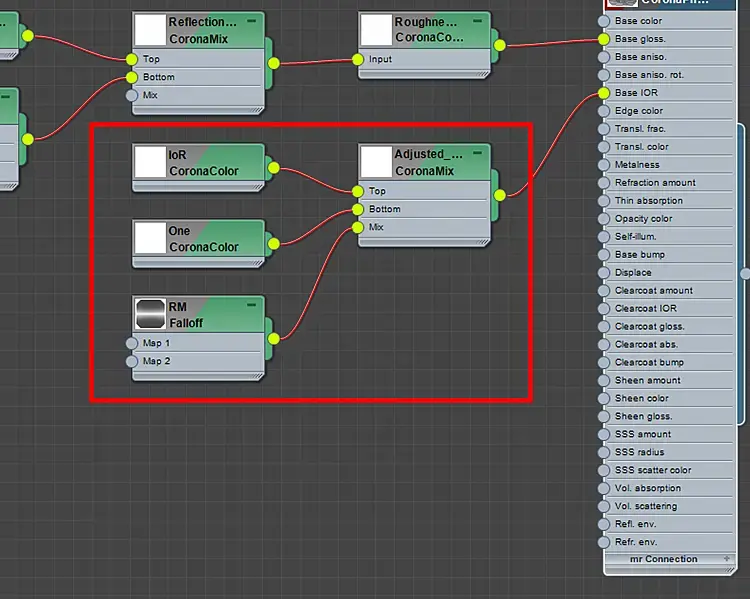750x599 pixels.
Task: Click the Self-illum. slot label
Action: tap(635, 237)
